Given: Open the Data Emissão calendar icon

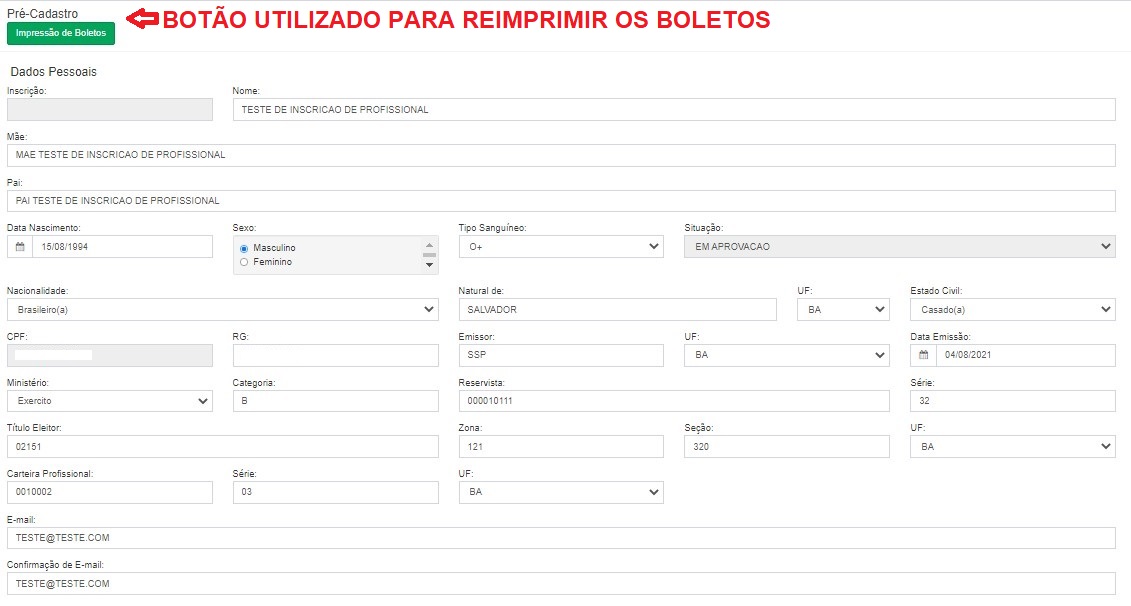Looking at the screenshot, I should [923, 355].
